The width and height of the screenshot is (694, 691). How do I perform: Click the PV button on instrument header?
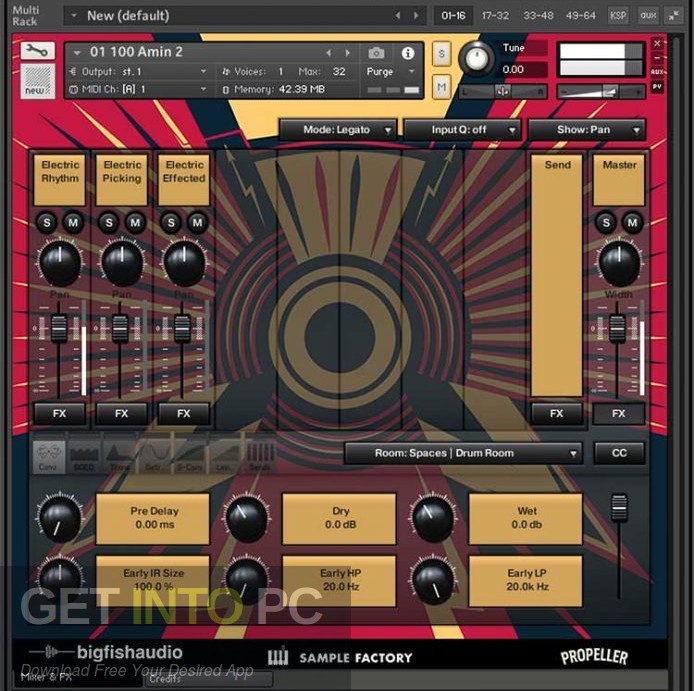[657, 86]
